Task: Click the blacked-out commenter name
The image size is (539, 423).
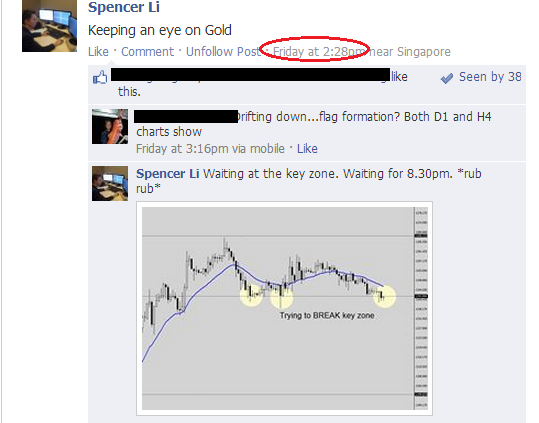Action: tap(186, 116)
